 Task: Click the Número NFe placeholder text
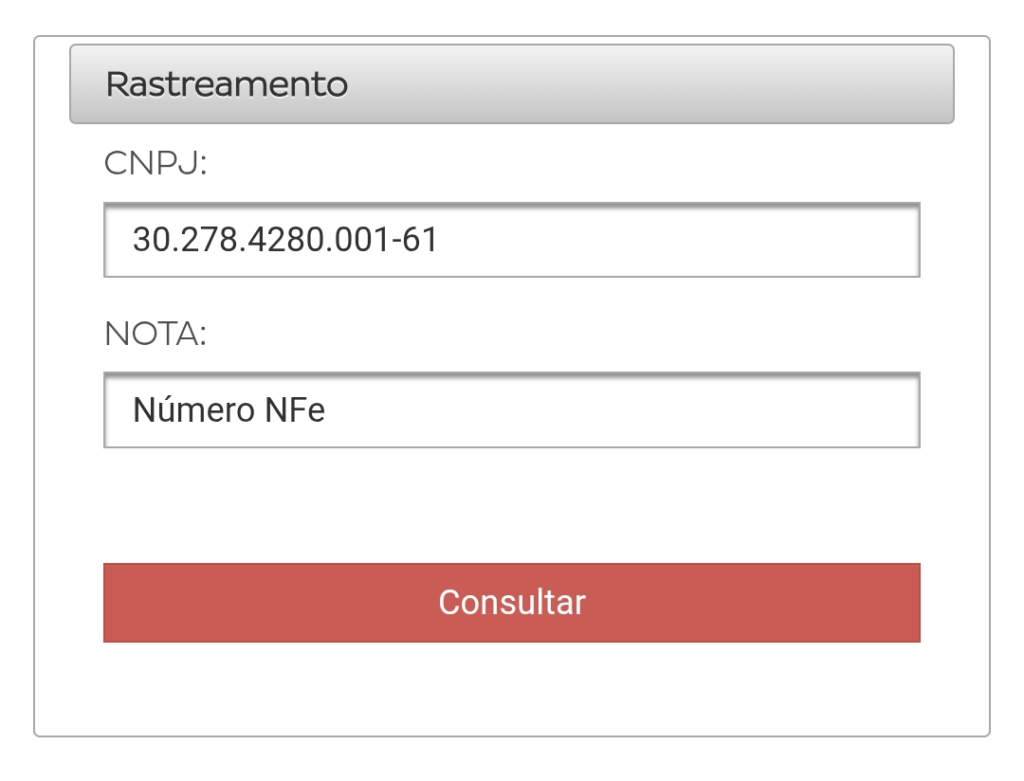(229, 410)
